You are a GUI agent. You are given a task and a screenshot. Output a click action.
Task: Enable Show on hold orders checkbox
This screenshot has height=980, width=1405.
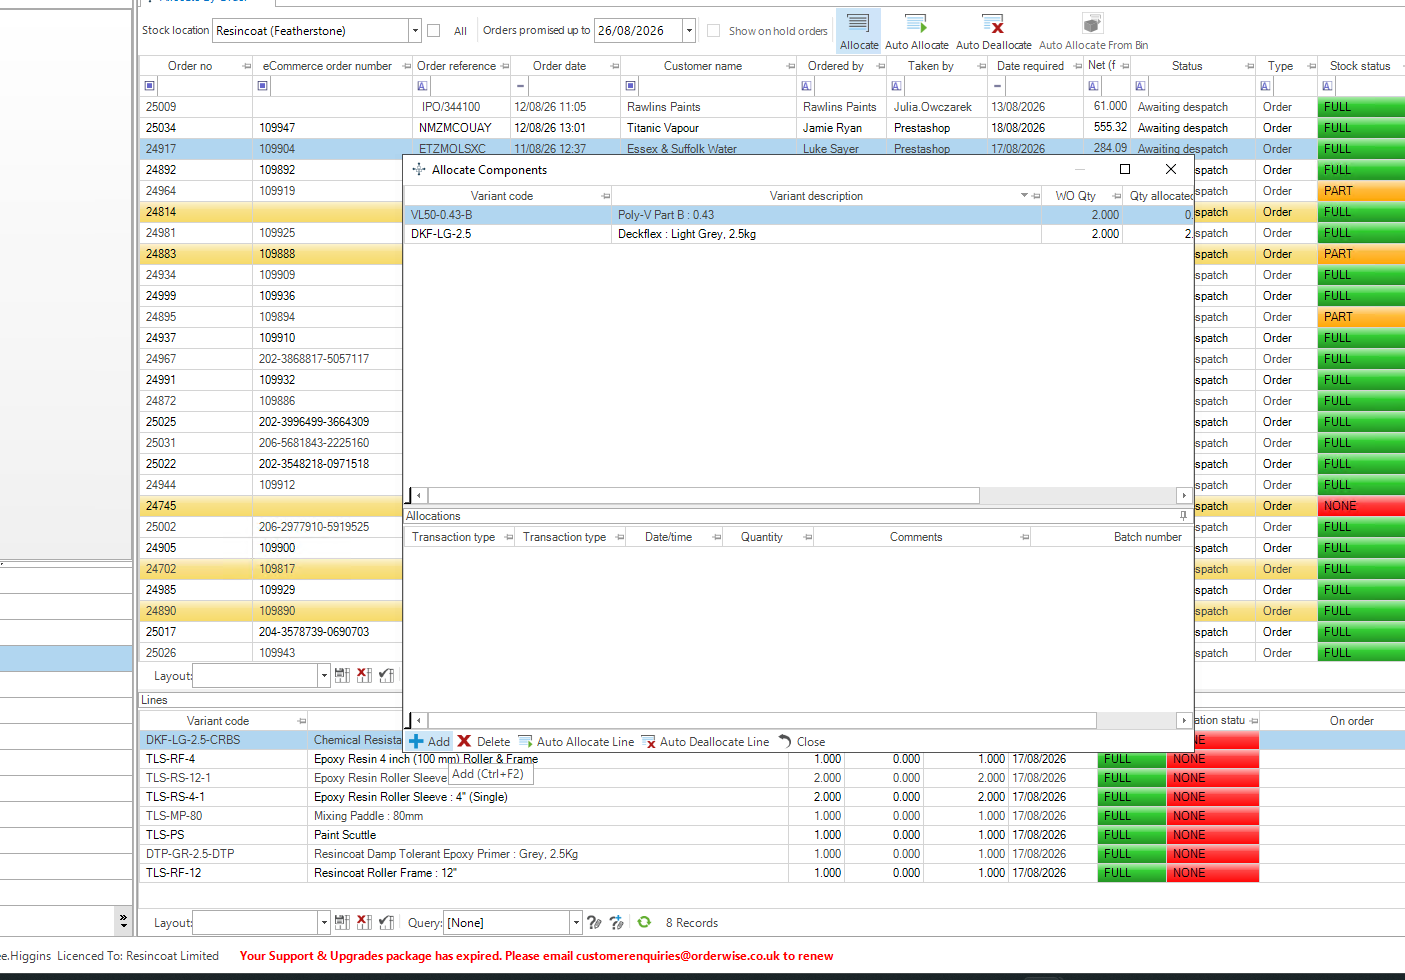tap(713, 31)
